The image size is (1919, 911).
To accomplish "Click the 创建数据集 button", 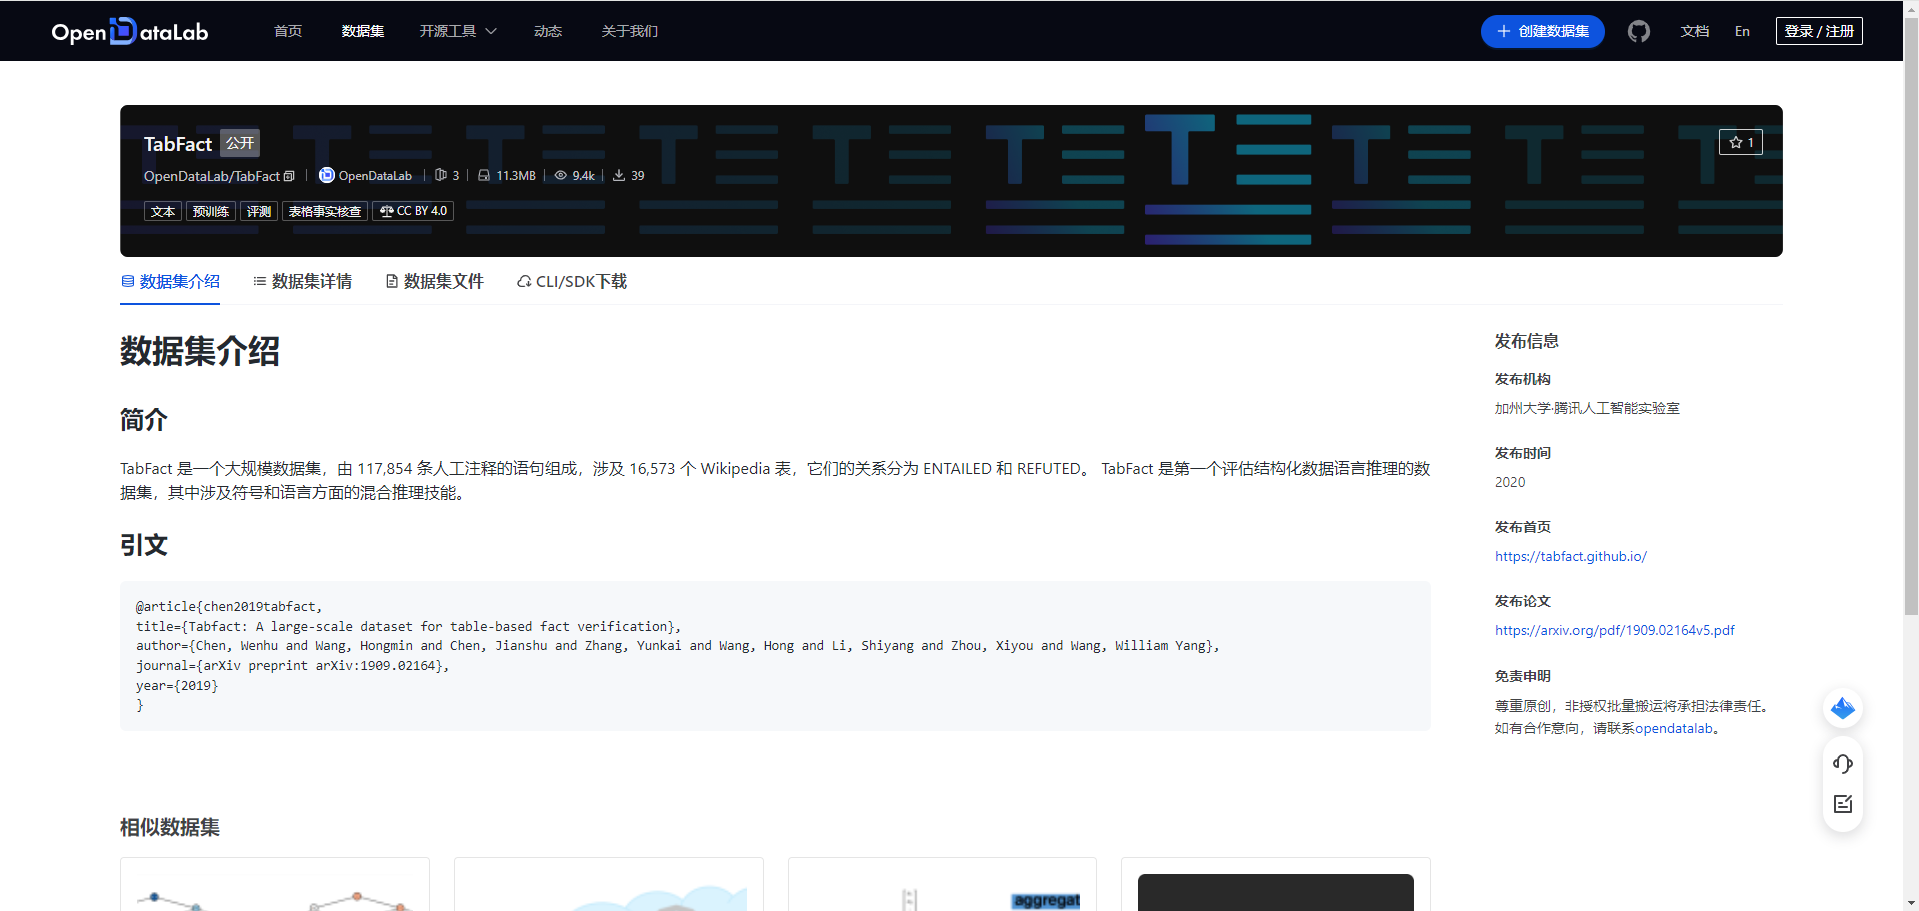I will tap(1542, 31).
